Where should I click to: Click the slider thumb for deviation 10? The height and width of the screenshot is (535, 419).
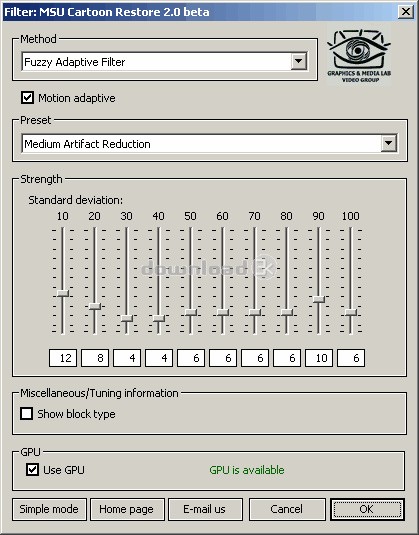63,293
